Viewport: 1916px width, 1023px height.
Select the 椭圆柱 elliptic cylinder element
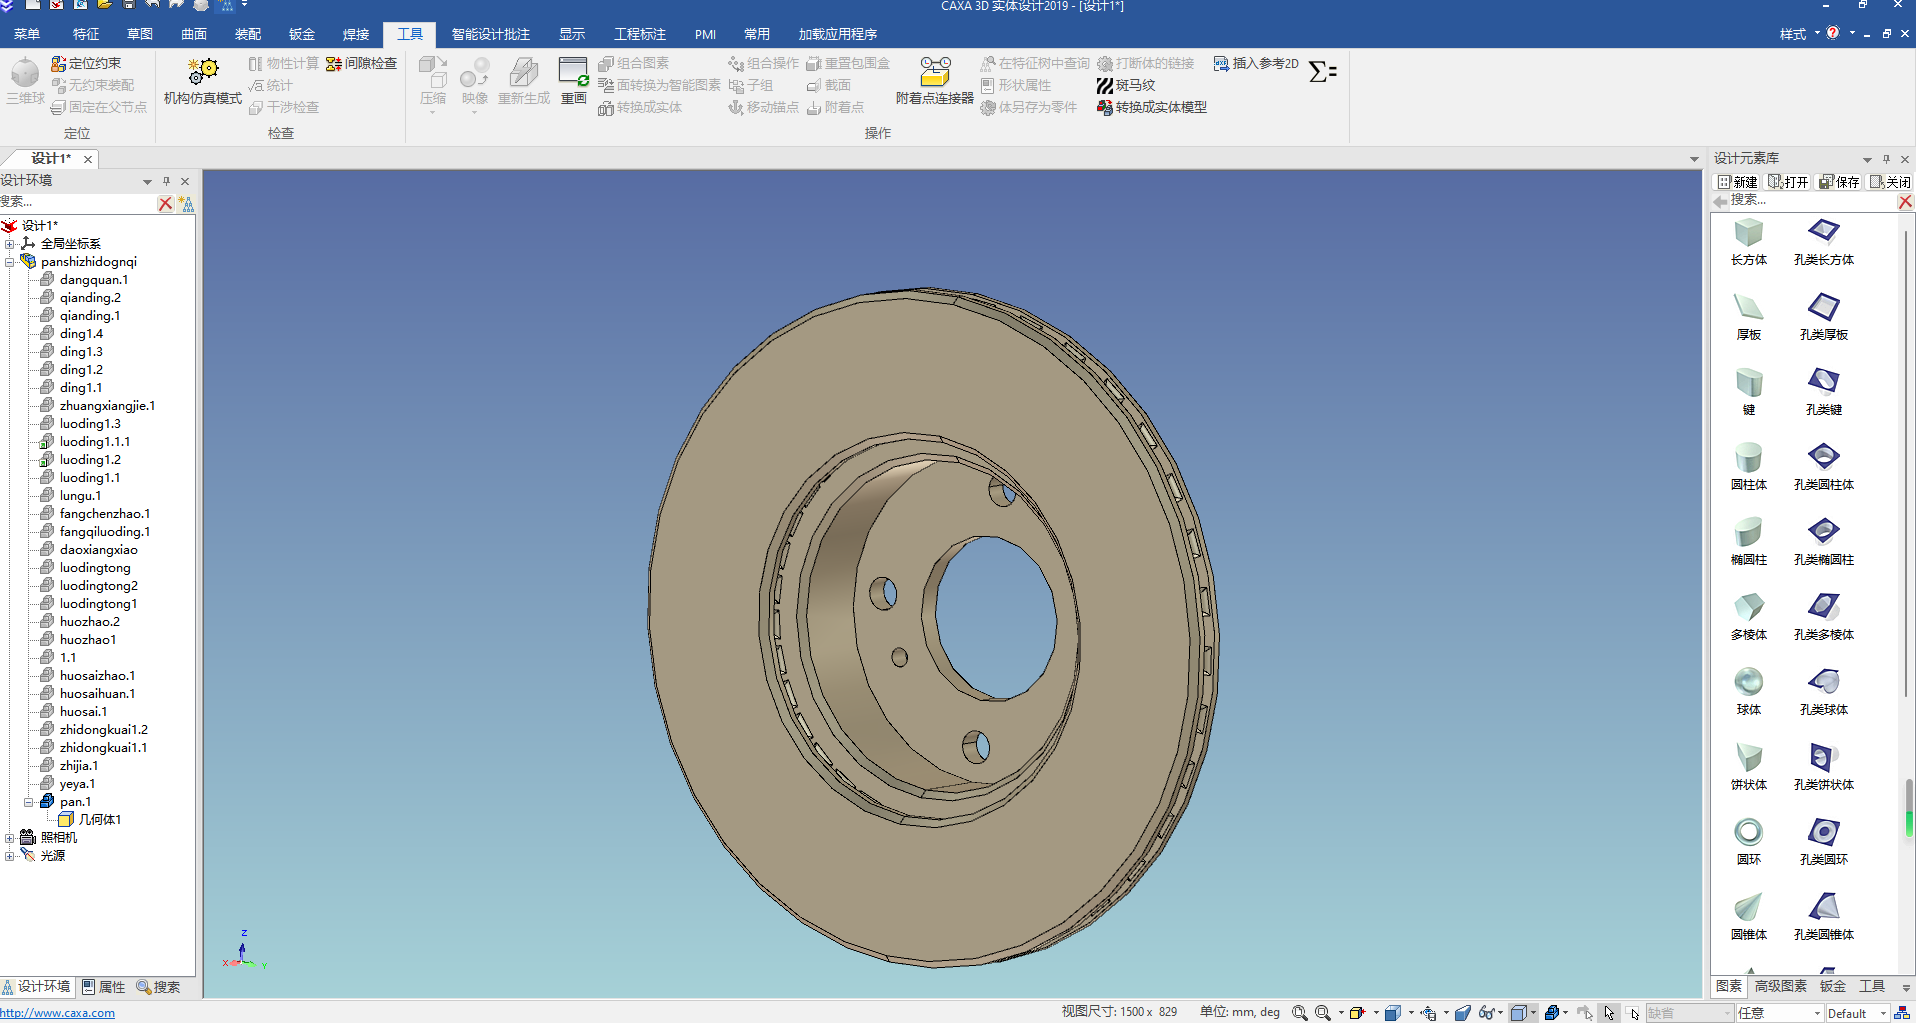pyautogui.click(x=1749, y=542)
